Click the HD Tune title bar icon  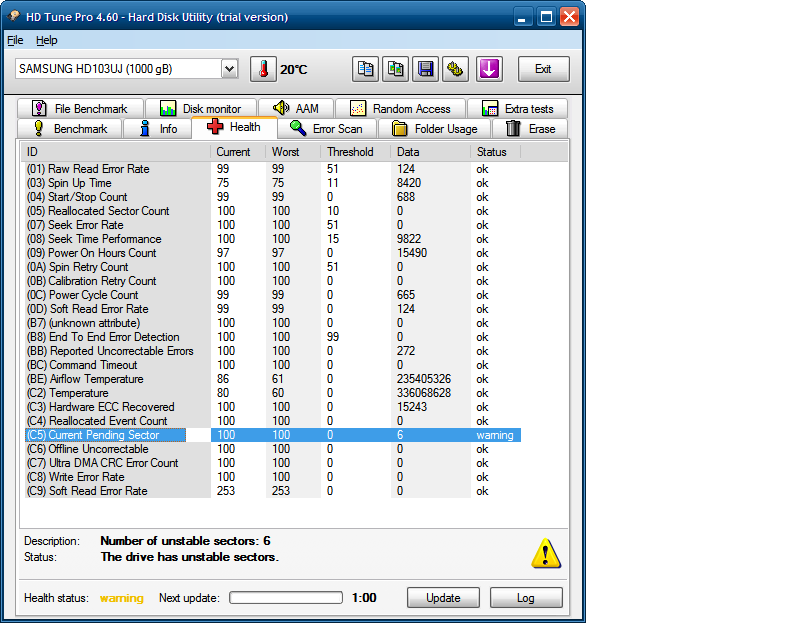pos(13,16)
